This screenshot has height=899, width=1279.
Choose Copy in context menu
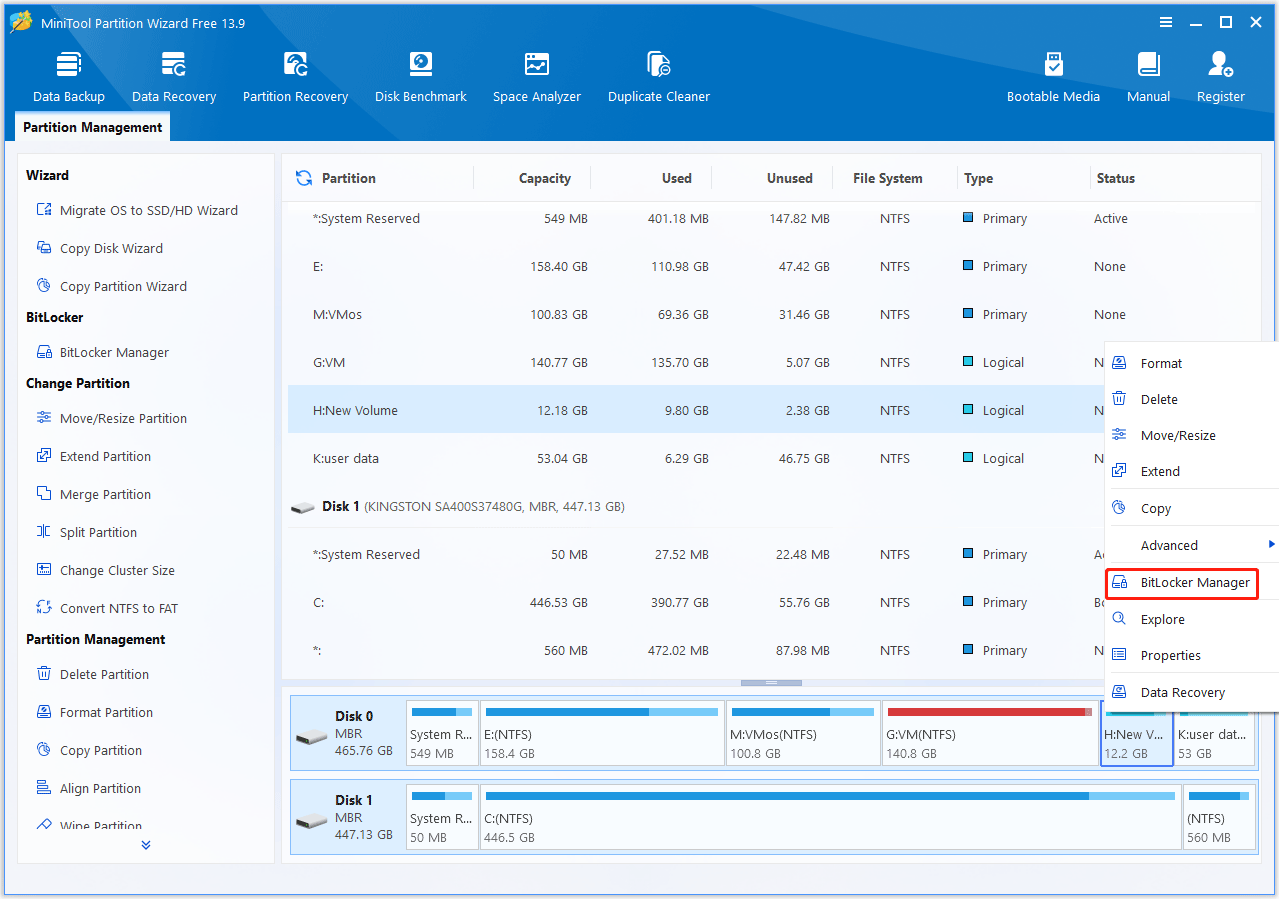point(1192,508)
